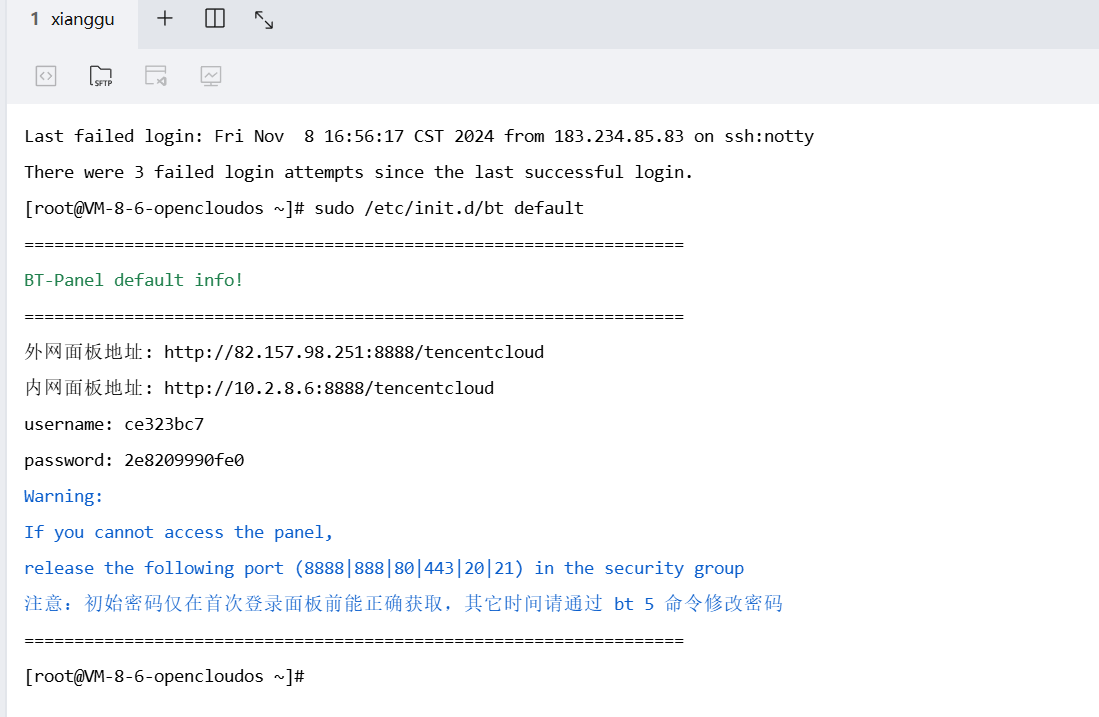Click the sudo /etc/init.d/bt default command
Image resolution: width=1099 pixels, height=717 pixels.
[x=449, y=208]
